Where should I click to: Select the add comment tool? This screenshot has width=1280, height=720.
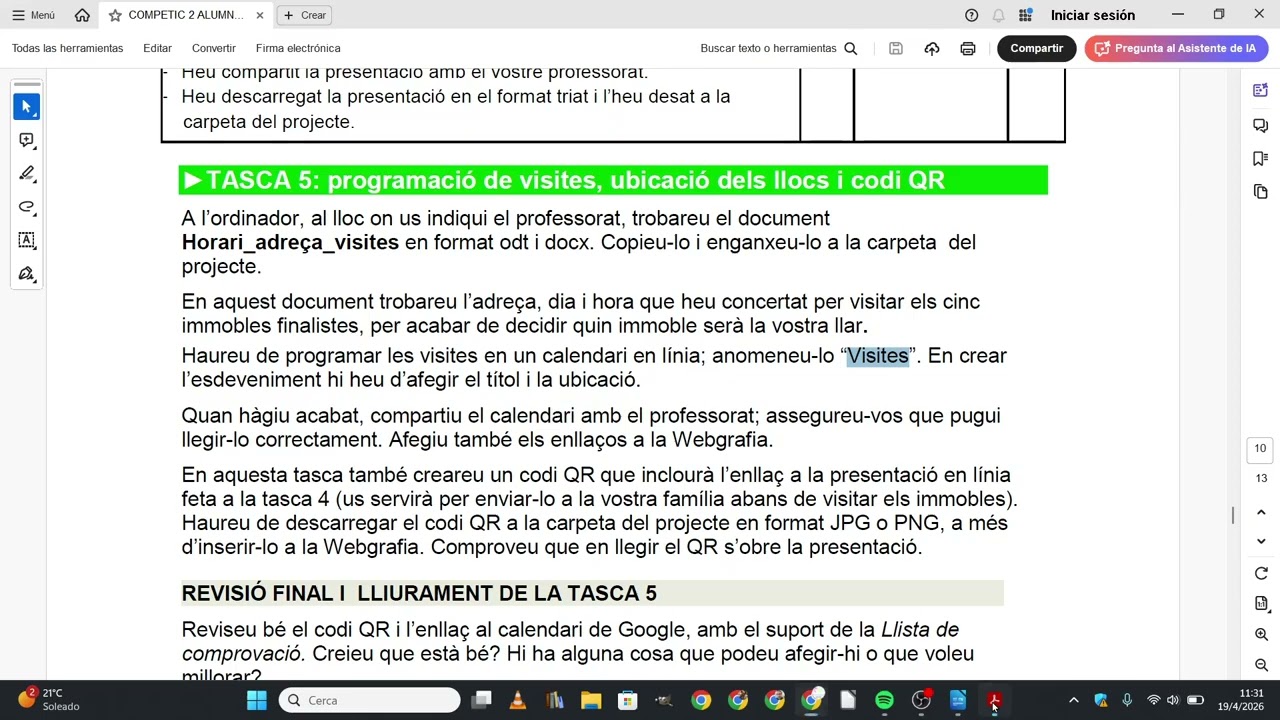27,140
